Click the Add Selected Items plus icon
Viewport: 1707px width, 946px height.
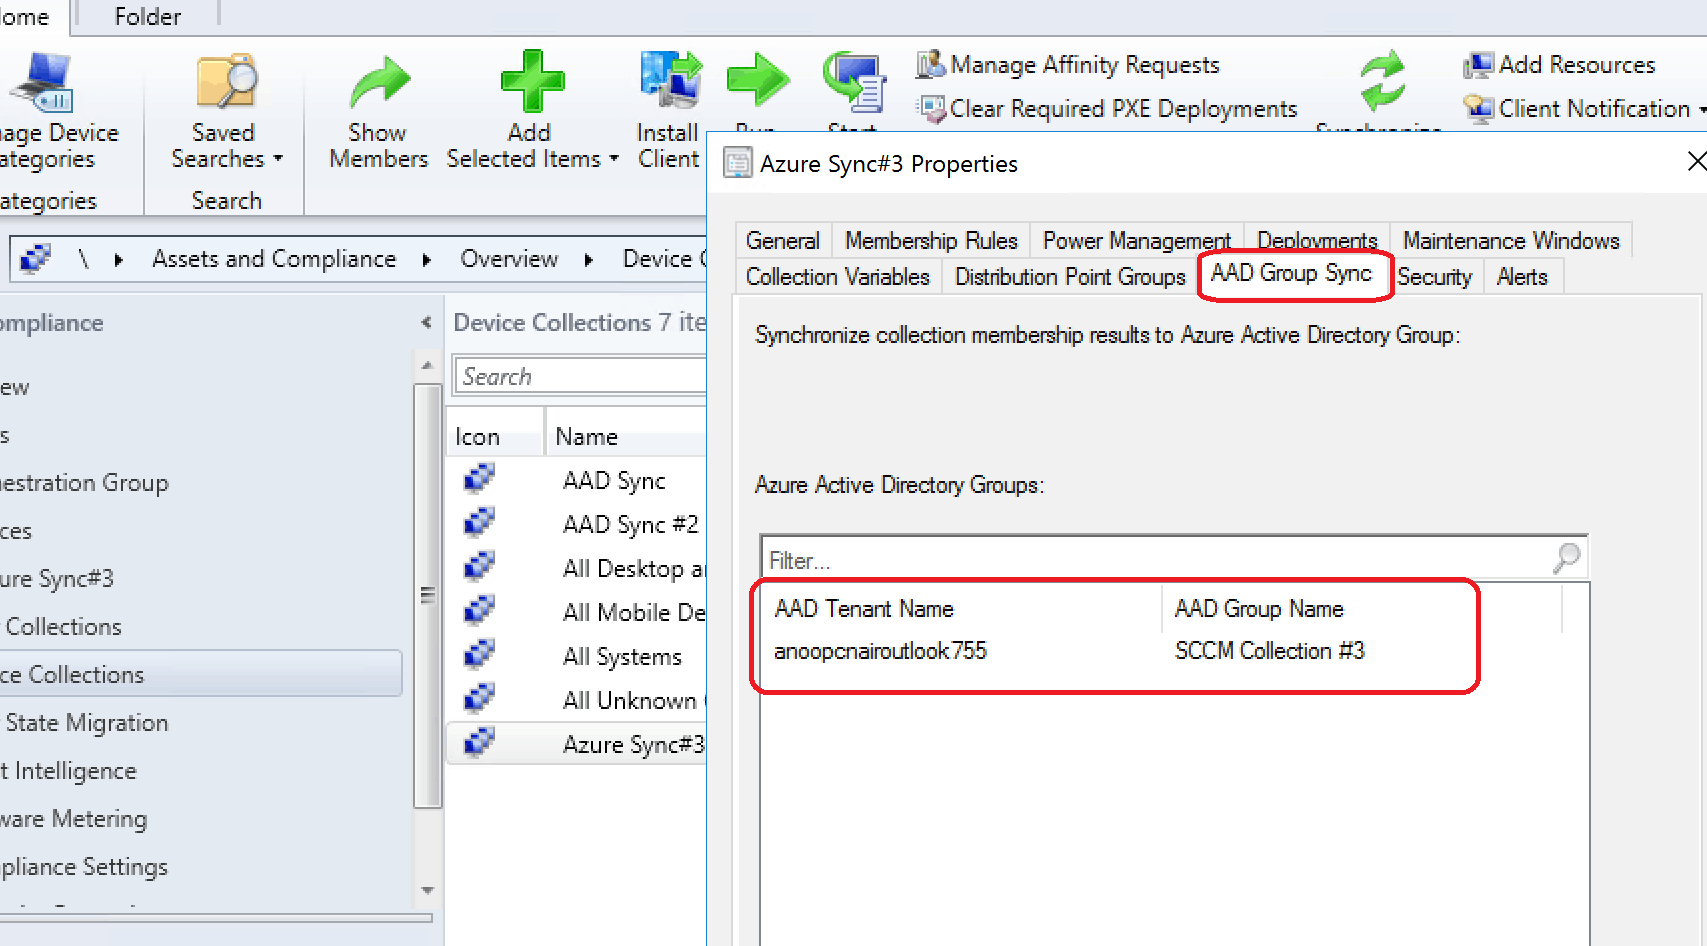[x=531, y=81]
